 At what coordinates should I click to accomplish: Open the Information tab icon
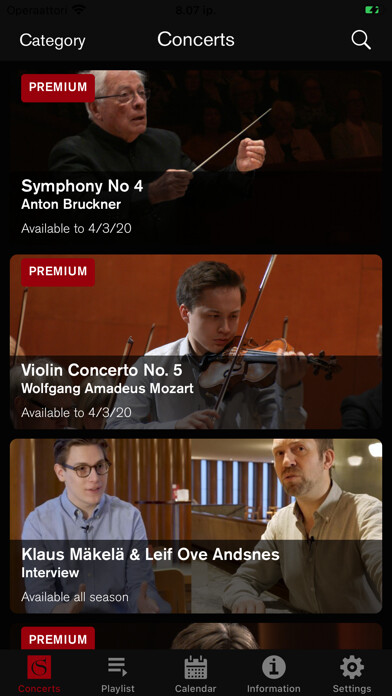[273, 667]
